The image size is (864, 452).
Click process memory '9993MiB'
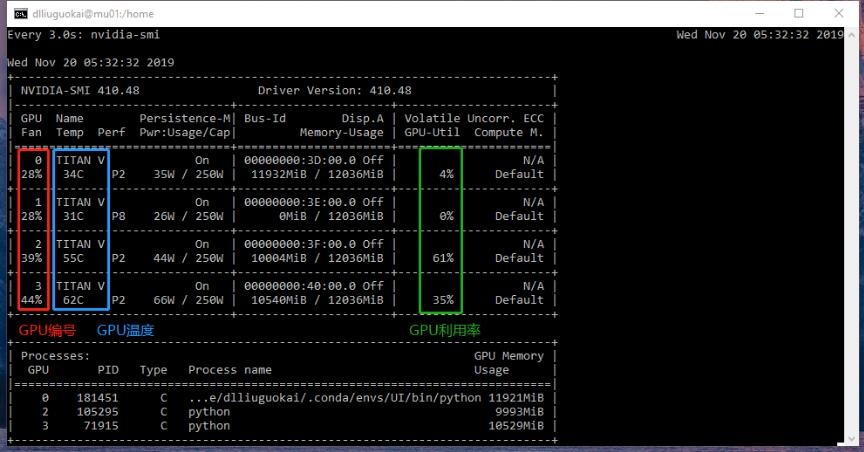tap(519, 412)
